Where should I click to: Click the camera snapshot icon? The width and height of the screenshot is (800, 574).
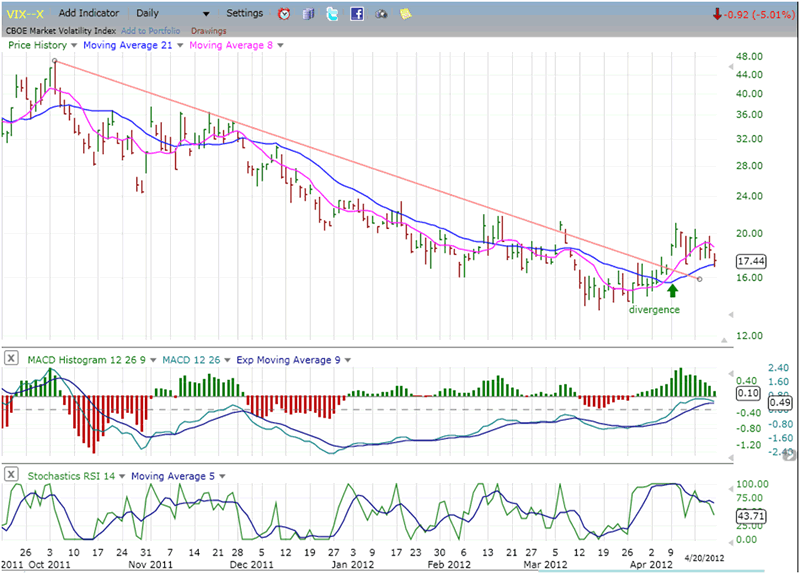click(381, 14)
